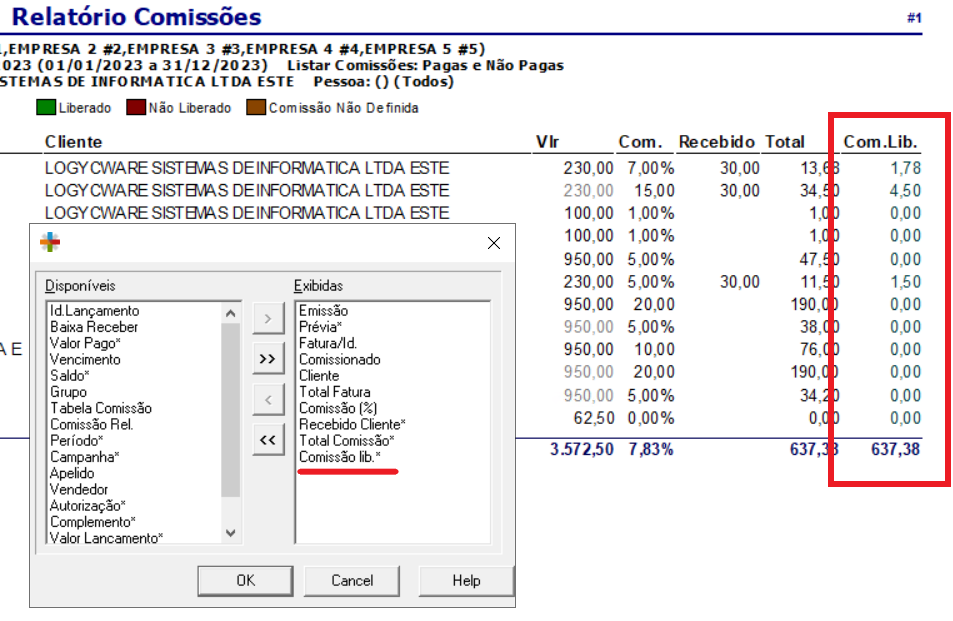
Task: Remove all fields with << button
Action: 267,439
